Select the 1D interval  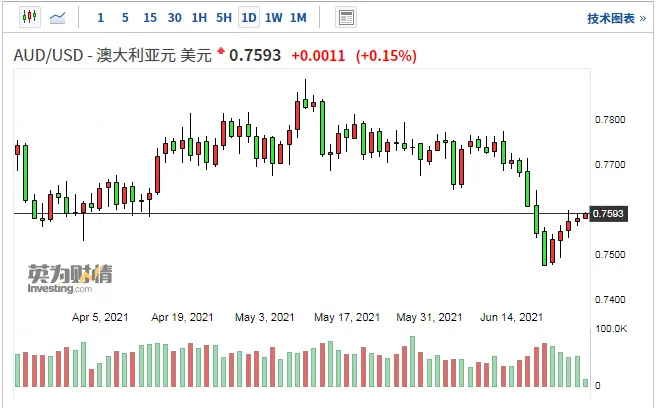(x=249, y=18)
